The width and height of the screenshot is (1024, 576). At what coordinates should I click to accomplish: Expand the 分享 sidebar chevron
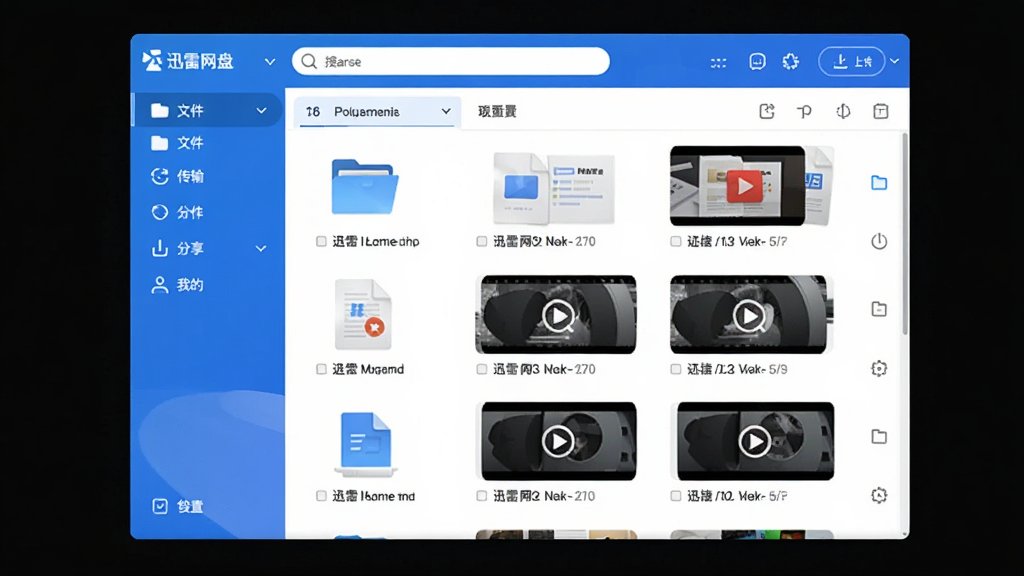pyautogui.click(x=261, y=249)
